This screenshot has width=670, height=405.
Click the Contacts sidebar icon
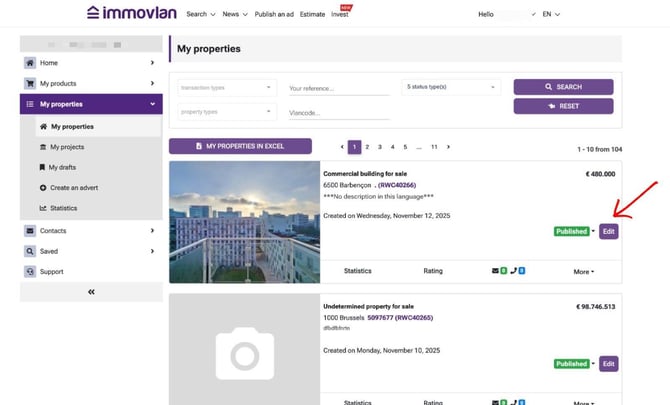click(30, 231)
